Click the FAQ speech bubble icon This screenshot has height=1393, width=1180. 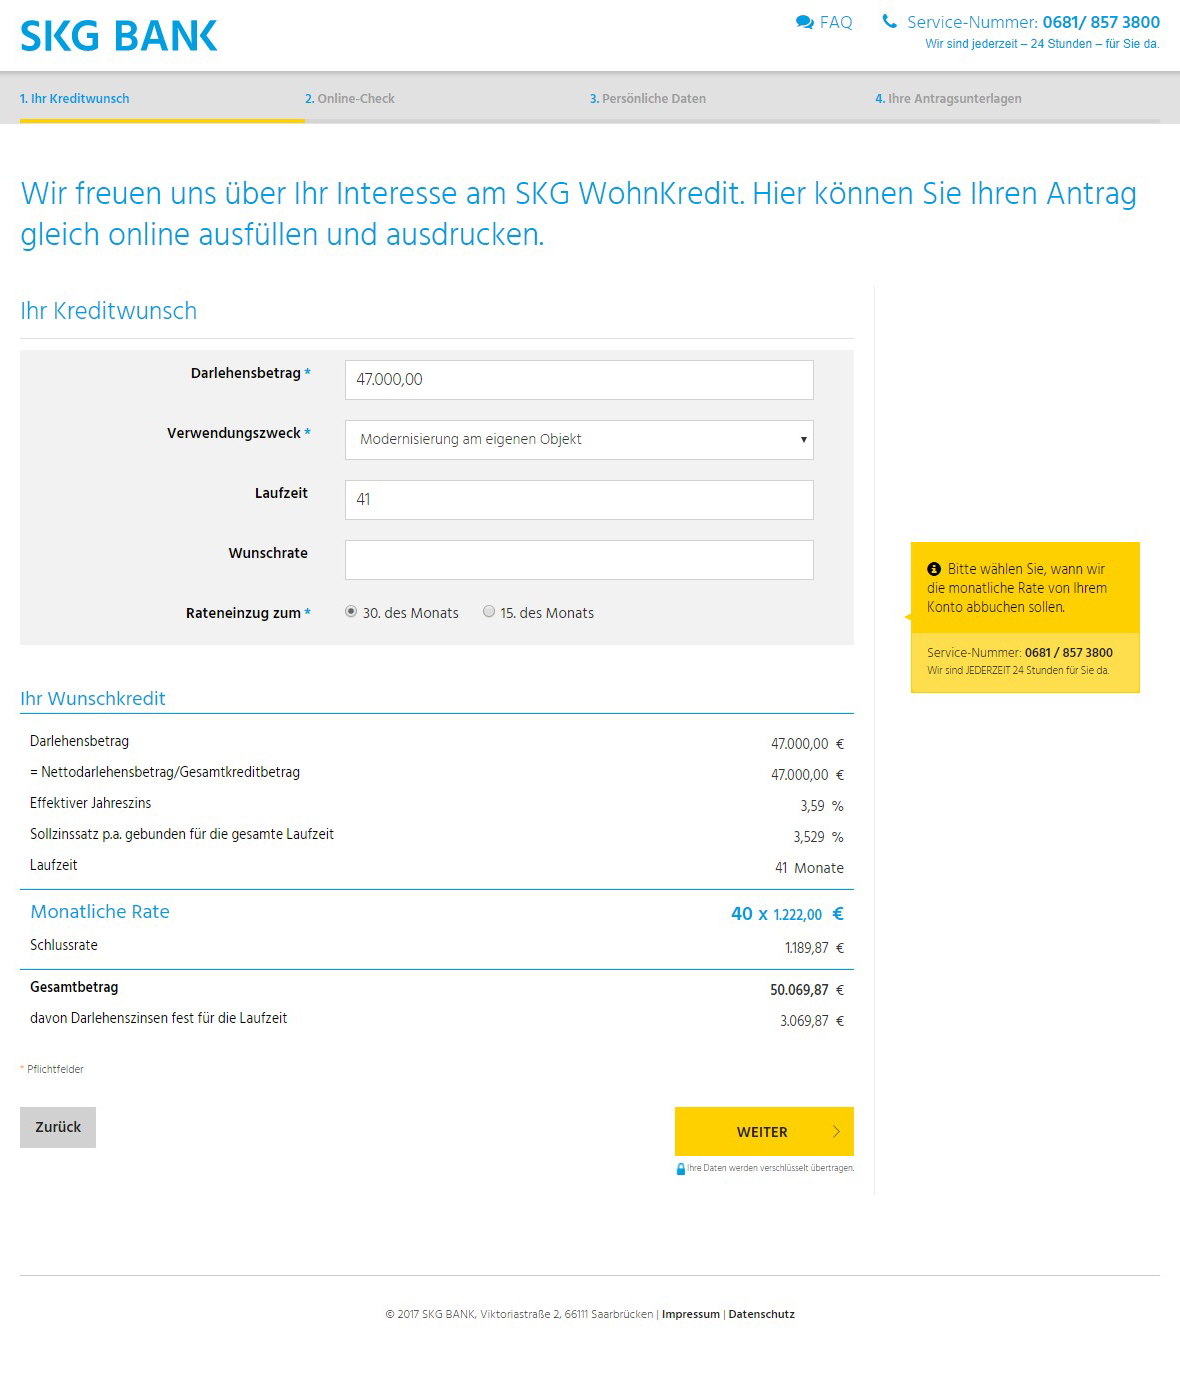point(804,22)
